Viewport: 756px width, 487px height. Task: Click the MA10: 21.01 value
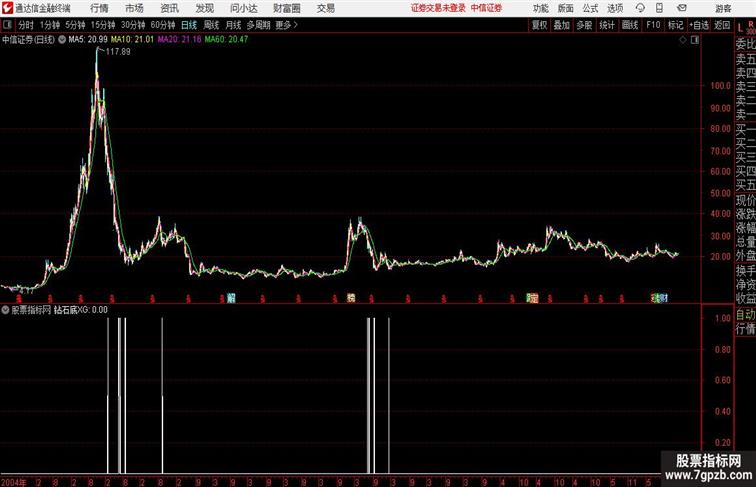pyautogui.click(x=133, y=40)
